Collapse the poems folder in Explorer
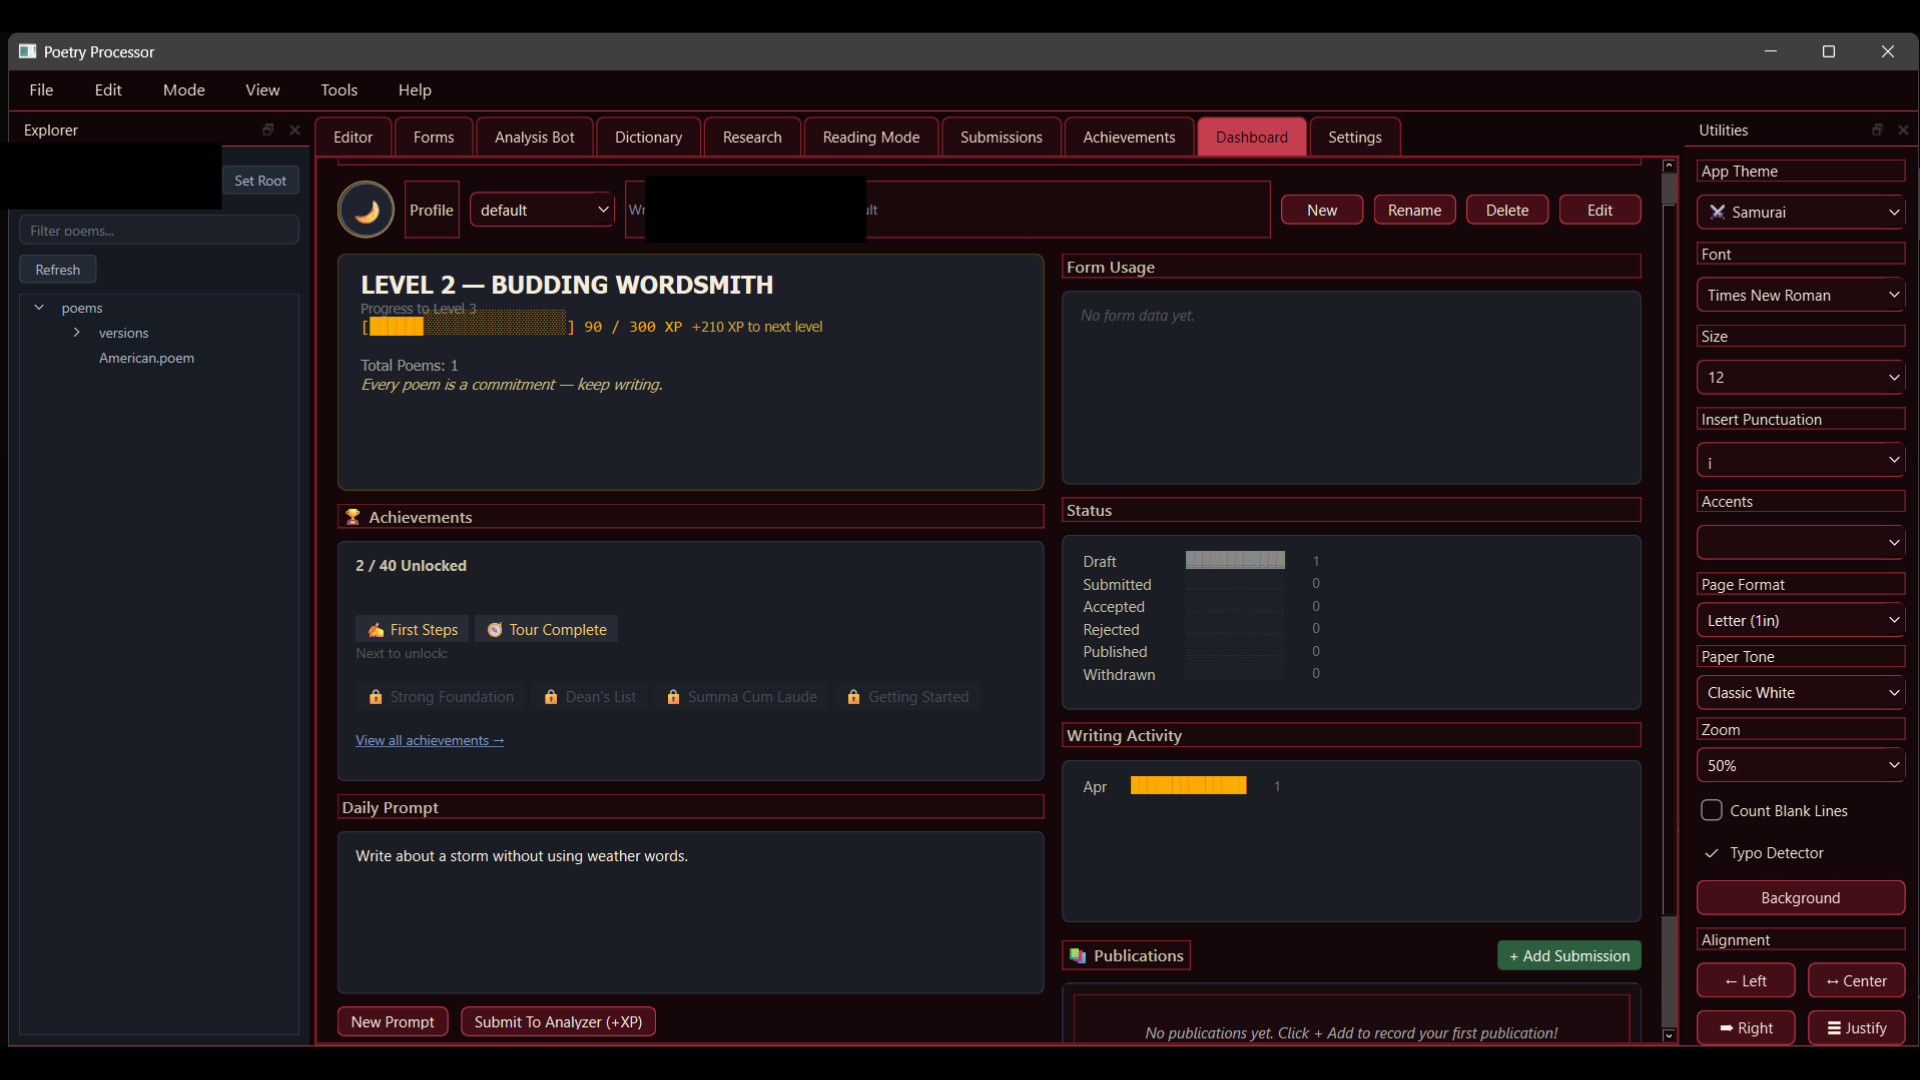 click(x=39, y=308)
